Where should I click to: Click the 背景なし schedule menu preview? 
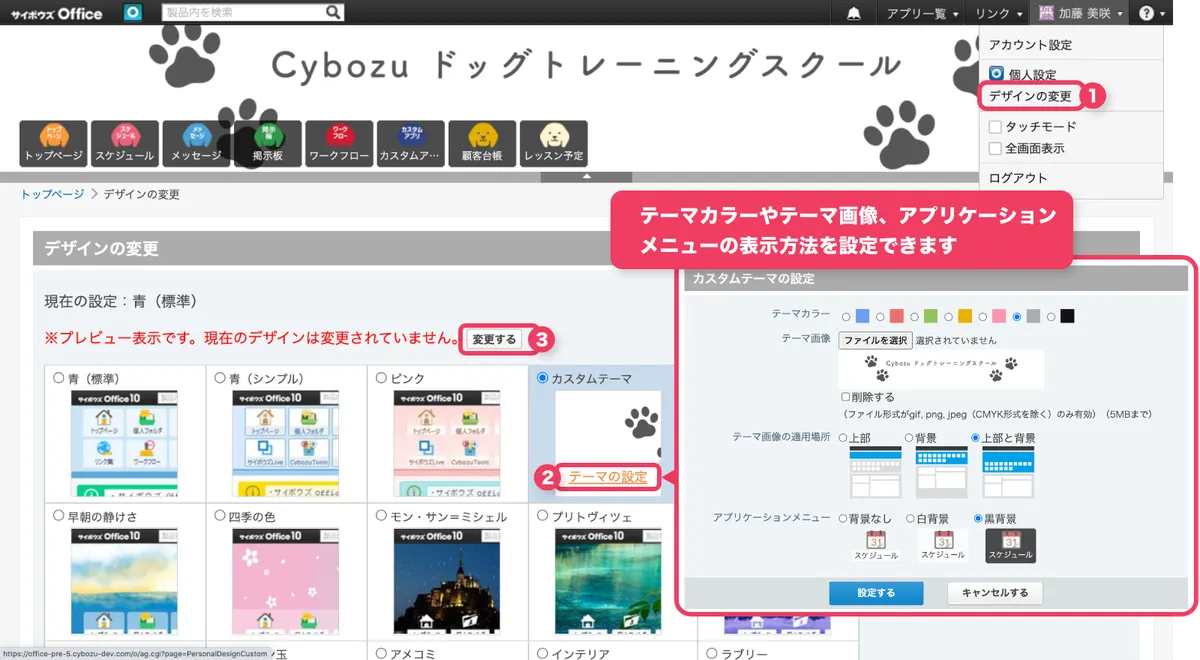coord(875,545)
